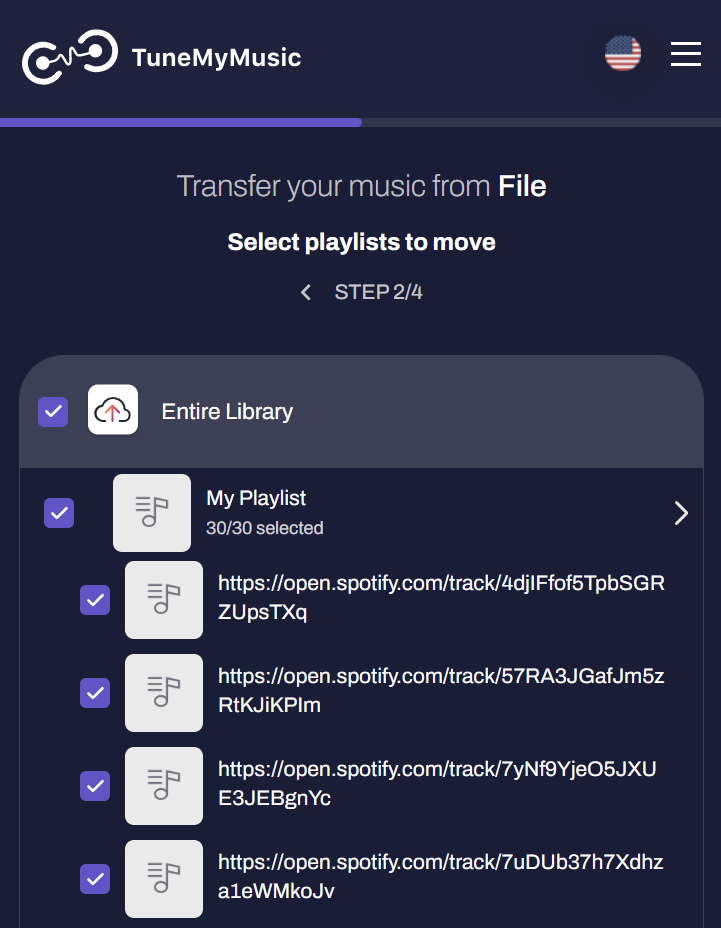Collapse My Playlist with the right chevron
Screen dimensions: 721x928
click(681, 513)
